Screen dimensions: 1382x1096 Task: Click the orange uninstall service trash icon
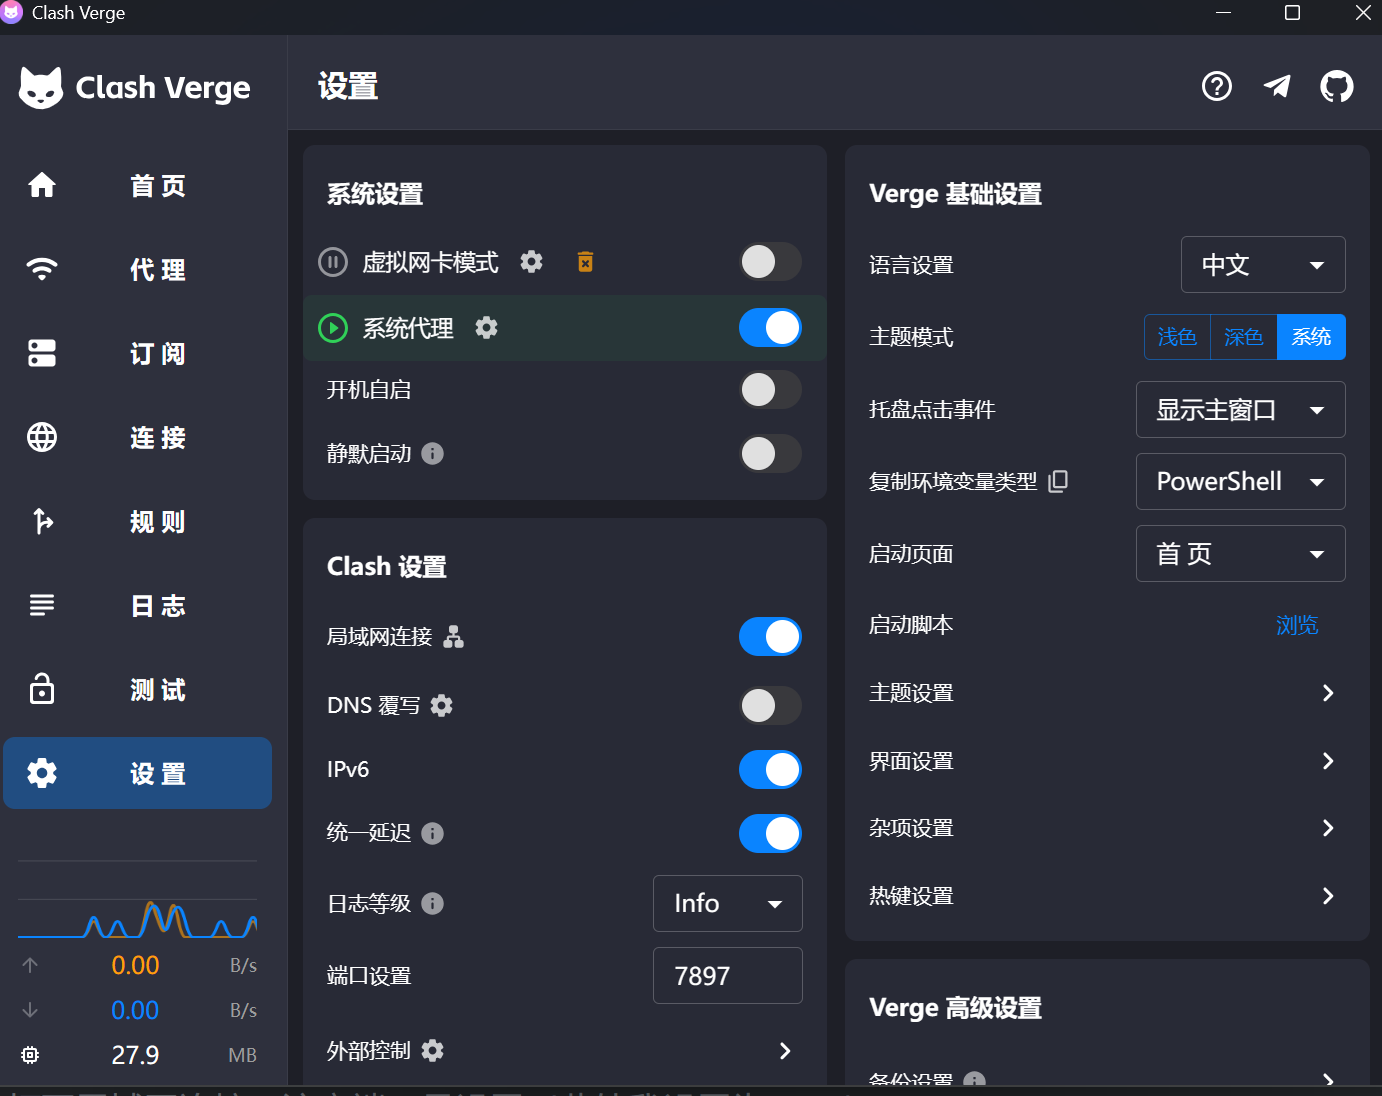(585, 262)
